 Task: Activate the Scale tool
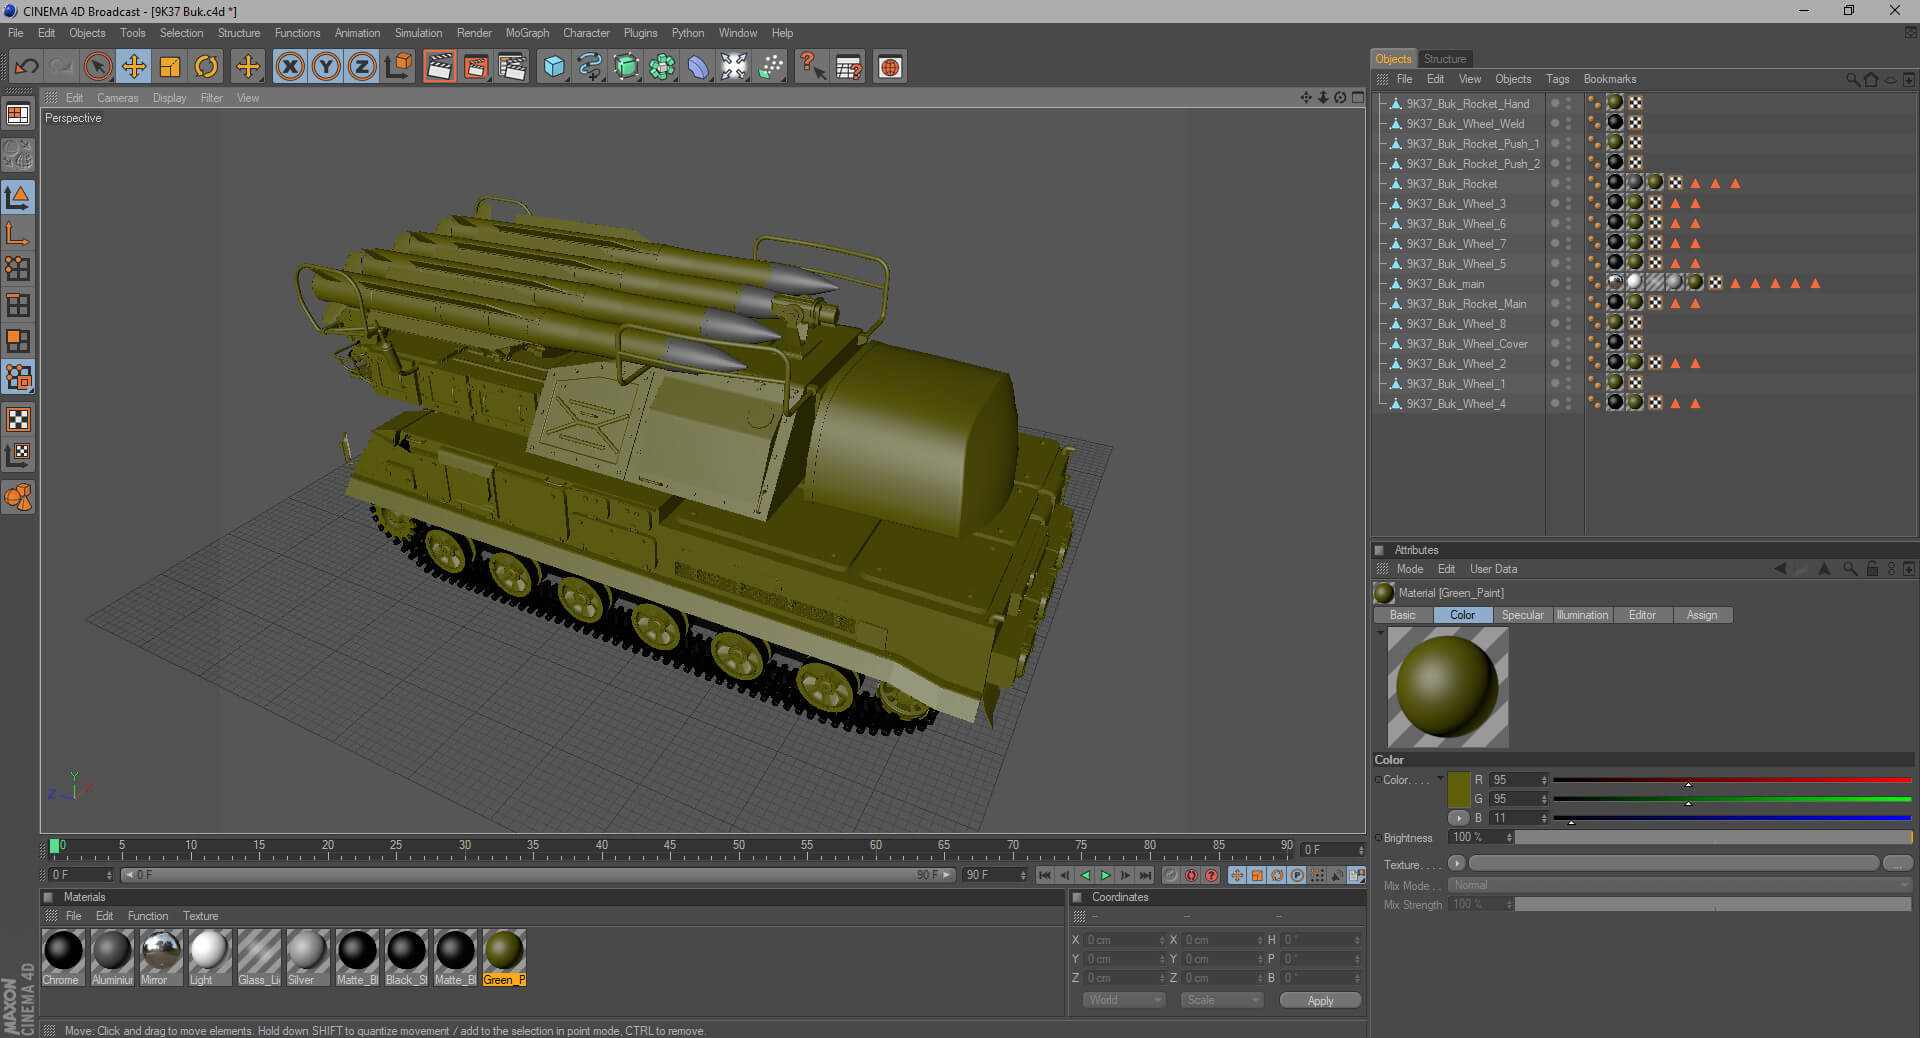169,67
